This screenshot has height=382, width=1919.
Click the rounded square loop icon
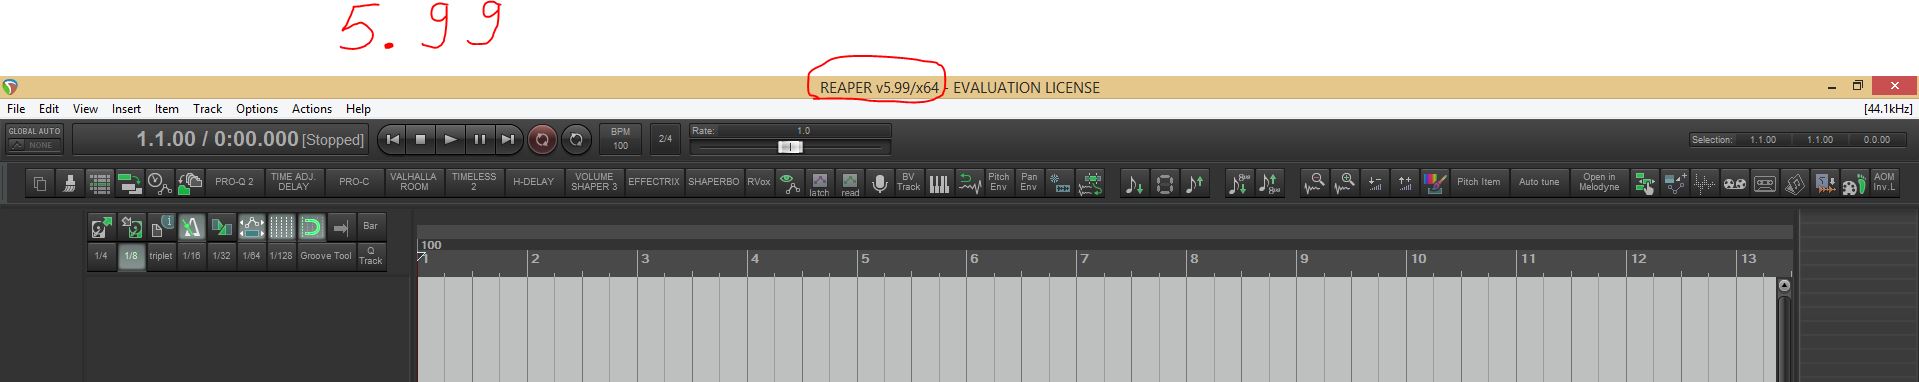[1165, 183]
